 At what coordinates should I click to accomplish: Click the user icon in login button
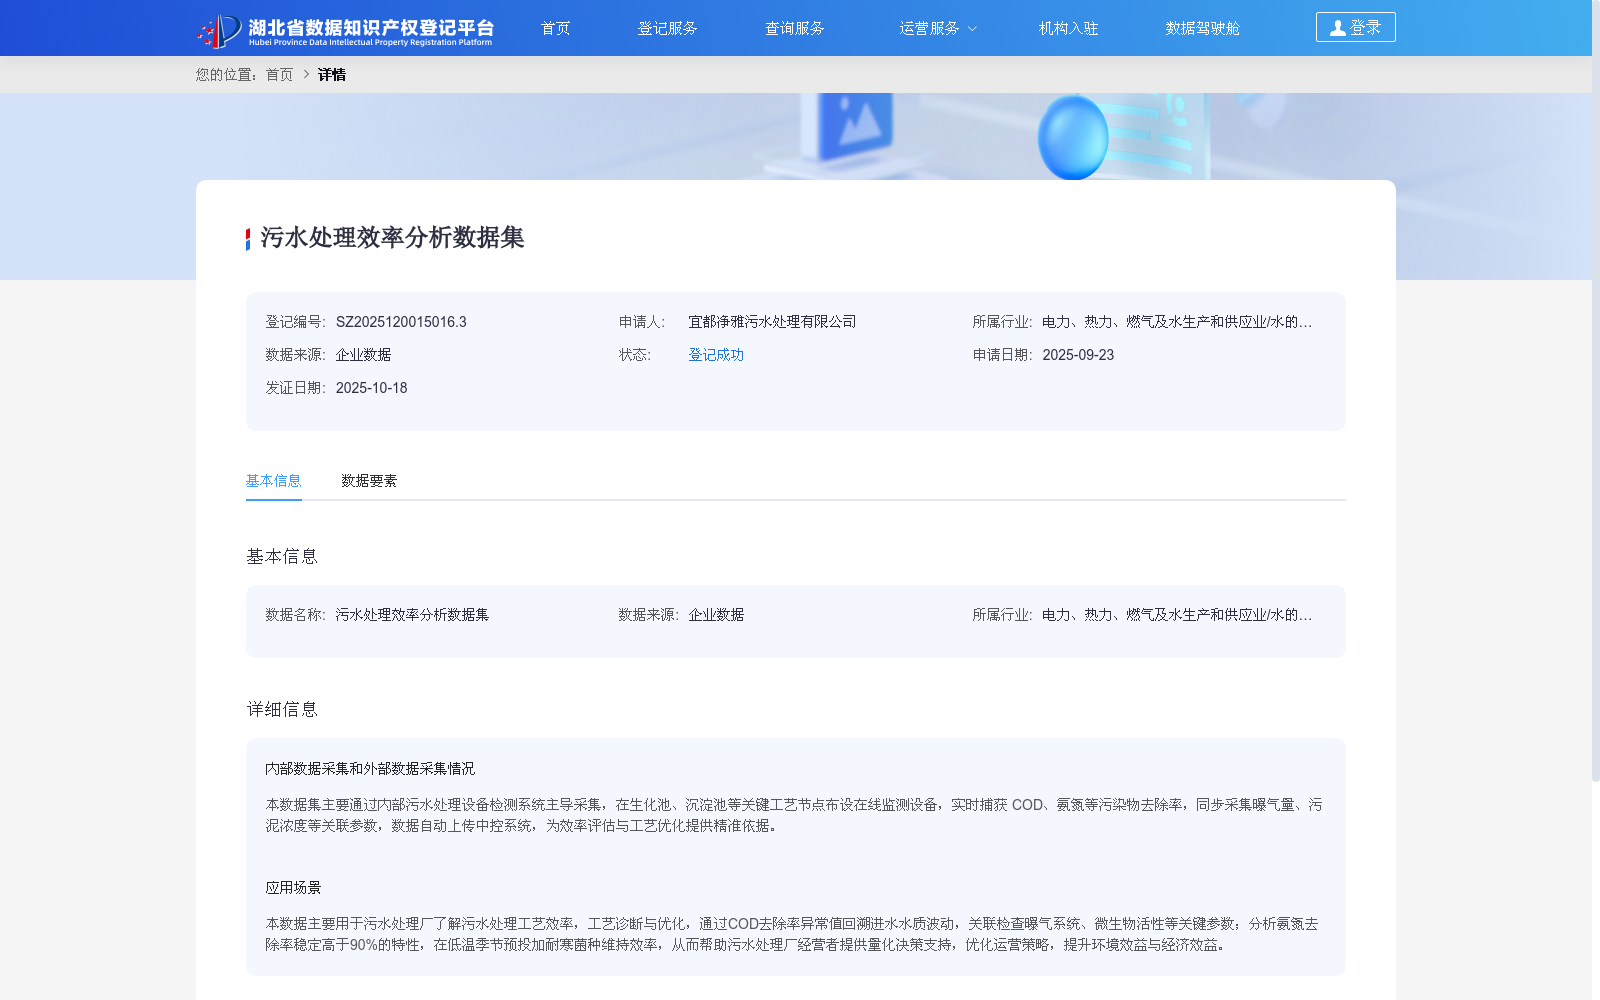coord(1337,28)
